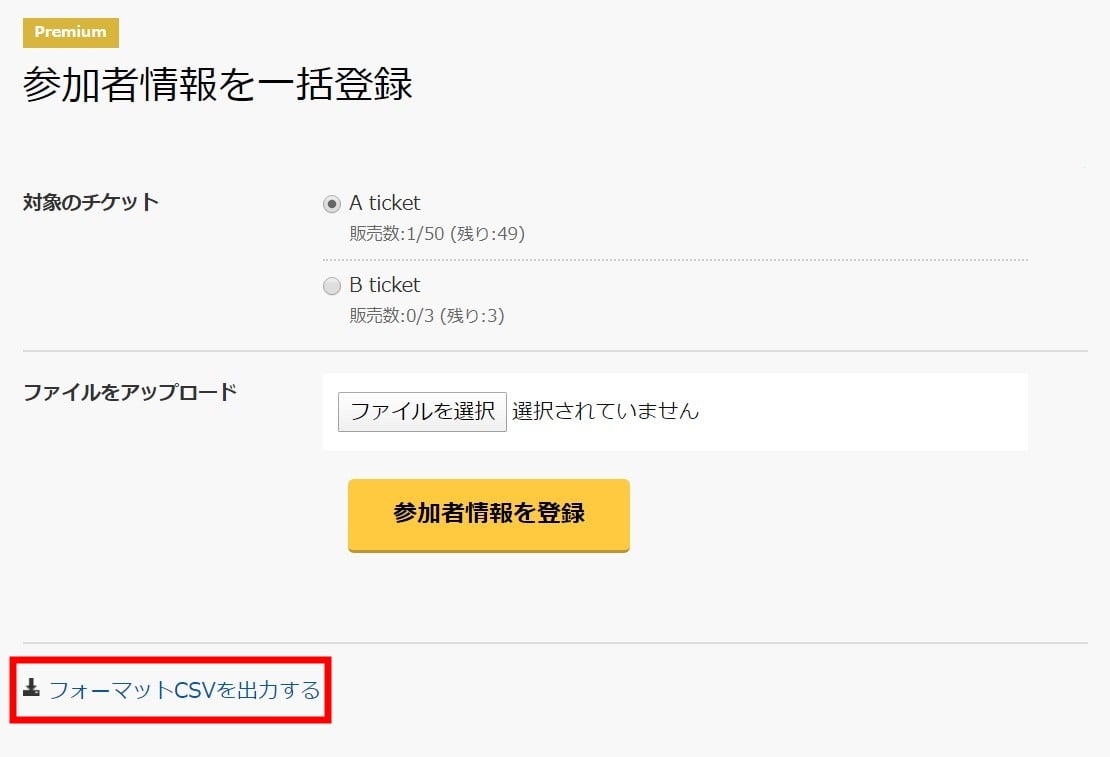The height and width of the screenshot is (757, 1110).
Task: Click inside the file upload panel area
Action: click(x=675, y=411)
